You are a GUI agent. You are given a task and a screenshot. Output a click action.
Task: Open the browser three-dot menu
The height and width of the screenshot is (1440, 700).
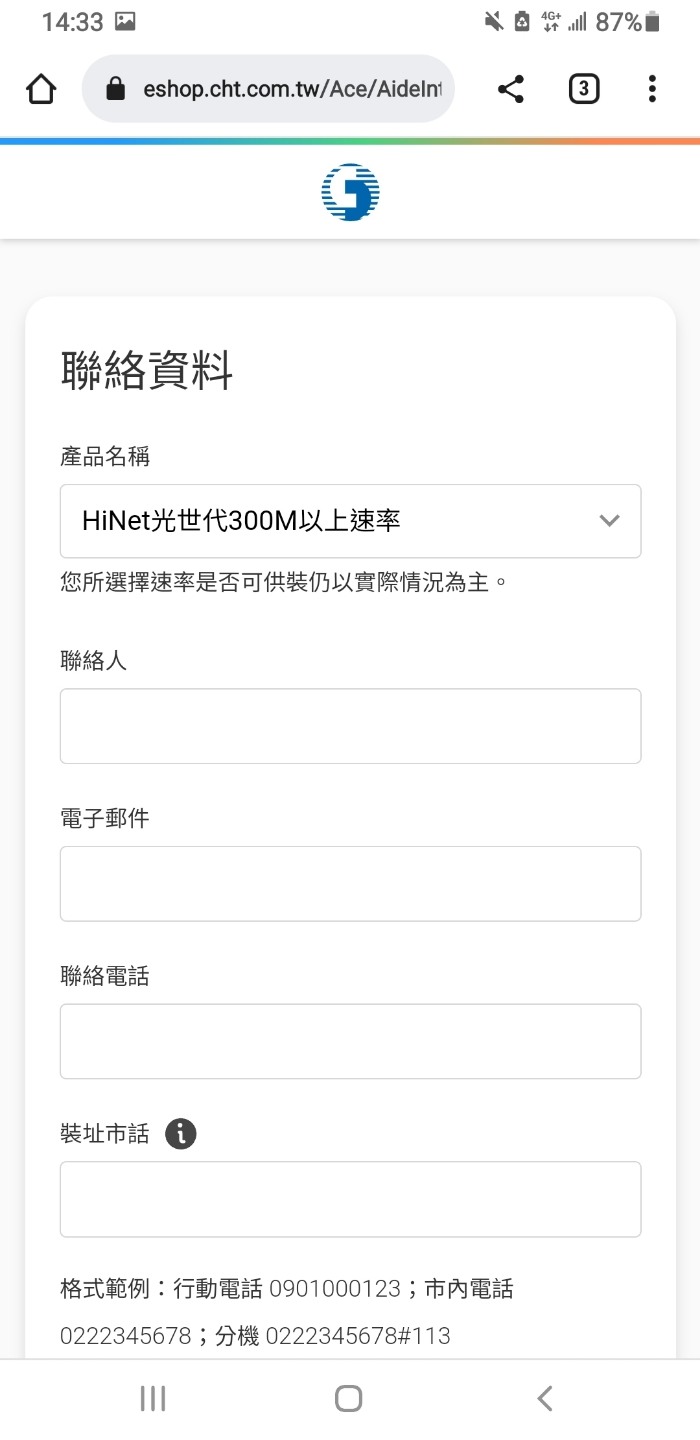coord(652,89)
